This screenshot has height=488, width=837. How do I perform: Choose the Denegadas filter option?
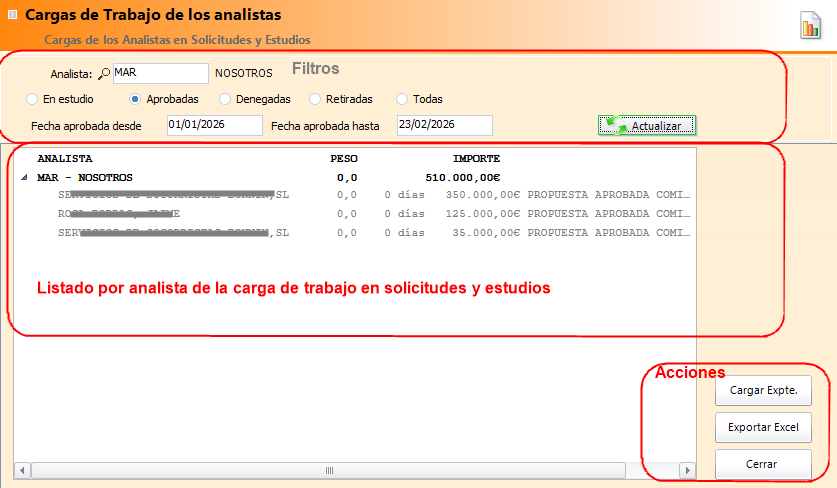[x=225, y=99]
